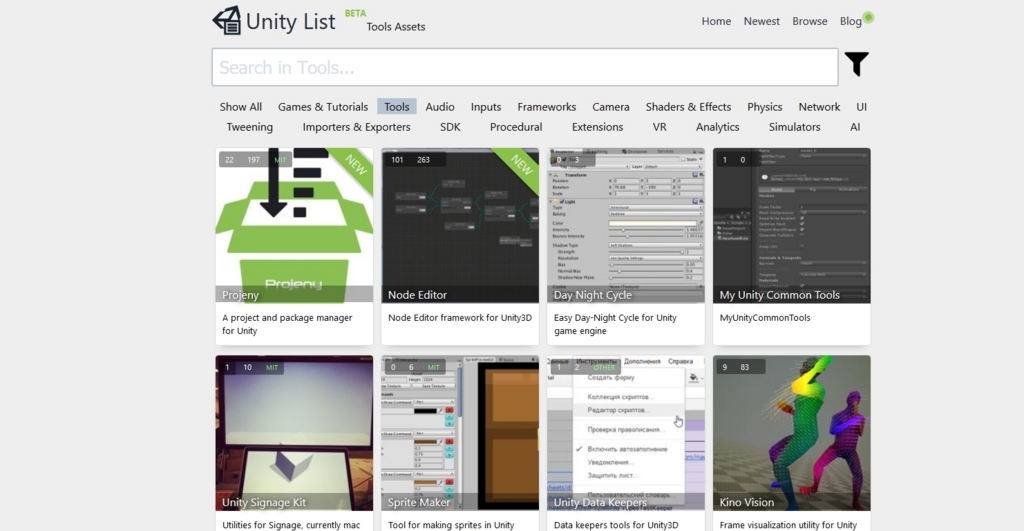Select the UI category

coord(861,106)
